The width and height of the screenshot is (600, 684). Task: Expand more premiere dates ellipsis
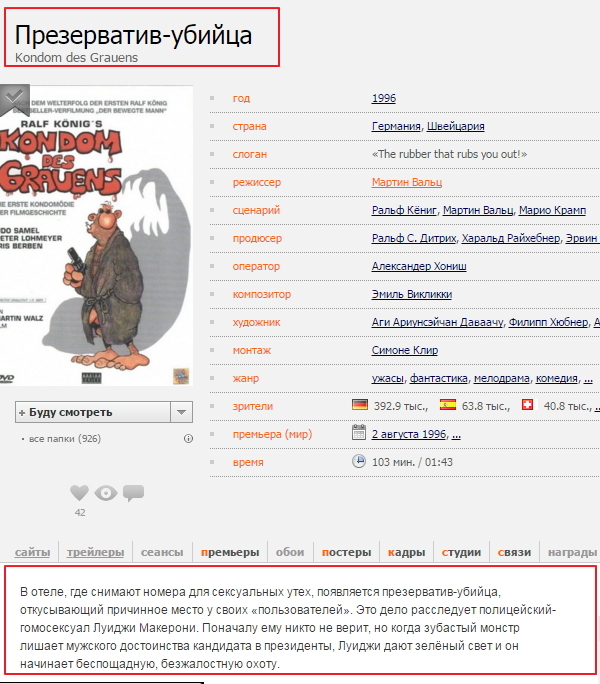pyautogui.click(x=456, y=435)
